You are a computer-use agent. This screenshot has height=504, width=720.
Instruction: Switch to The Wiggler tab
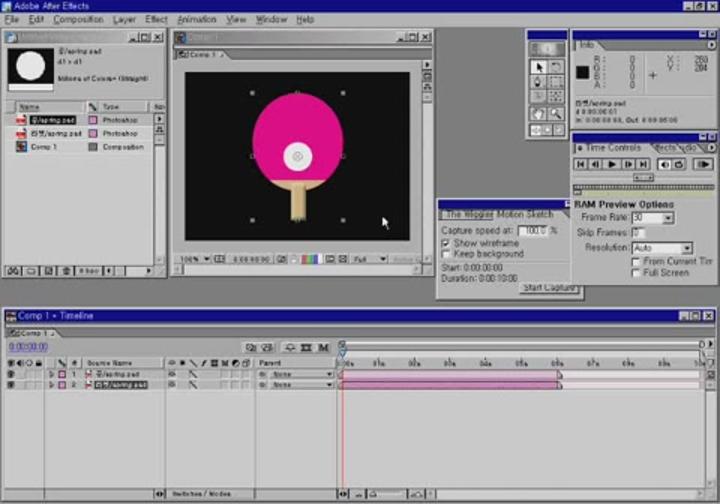click(469, 214)
